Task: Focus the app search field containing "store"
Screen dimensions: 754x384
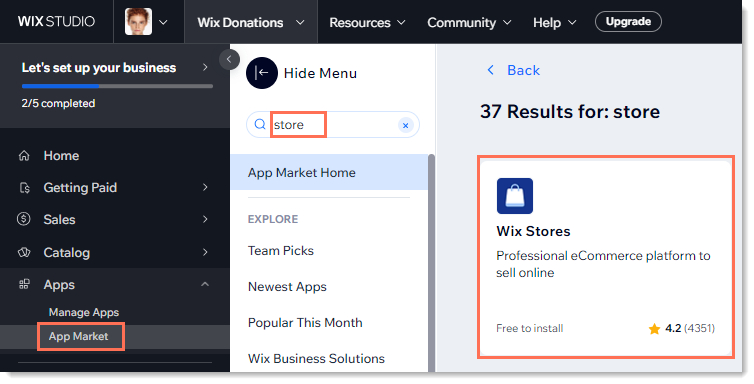Action: pos(333,125)
